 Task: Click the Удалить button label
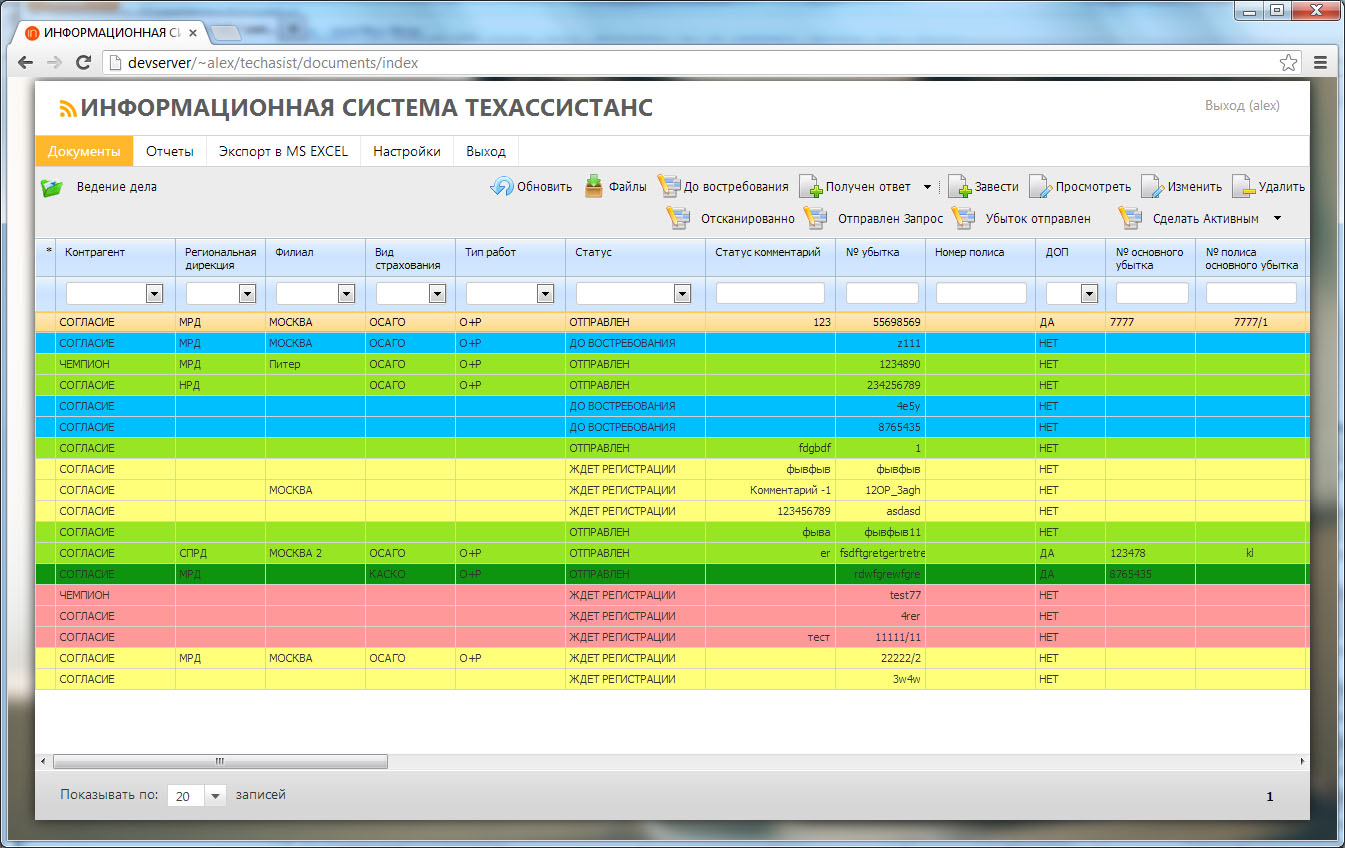[x=1282, y=187]
